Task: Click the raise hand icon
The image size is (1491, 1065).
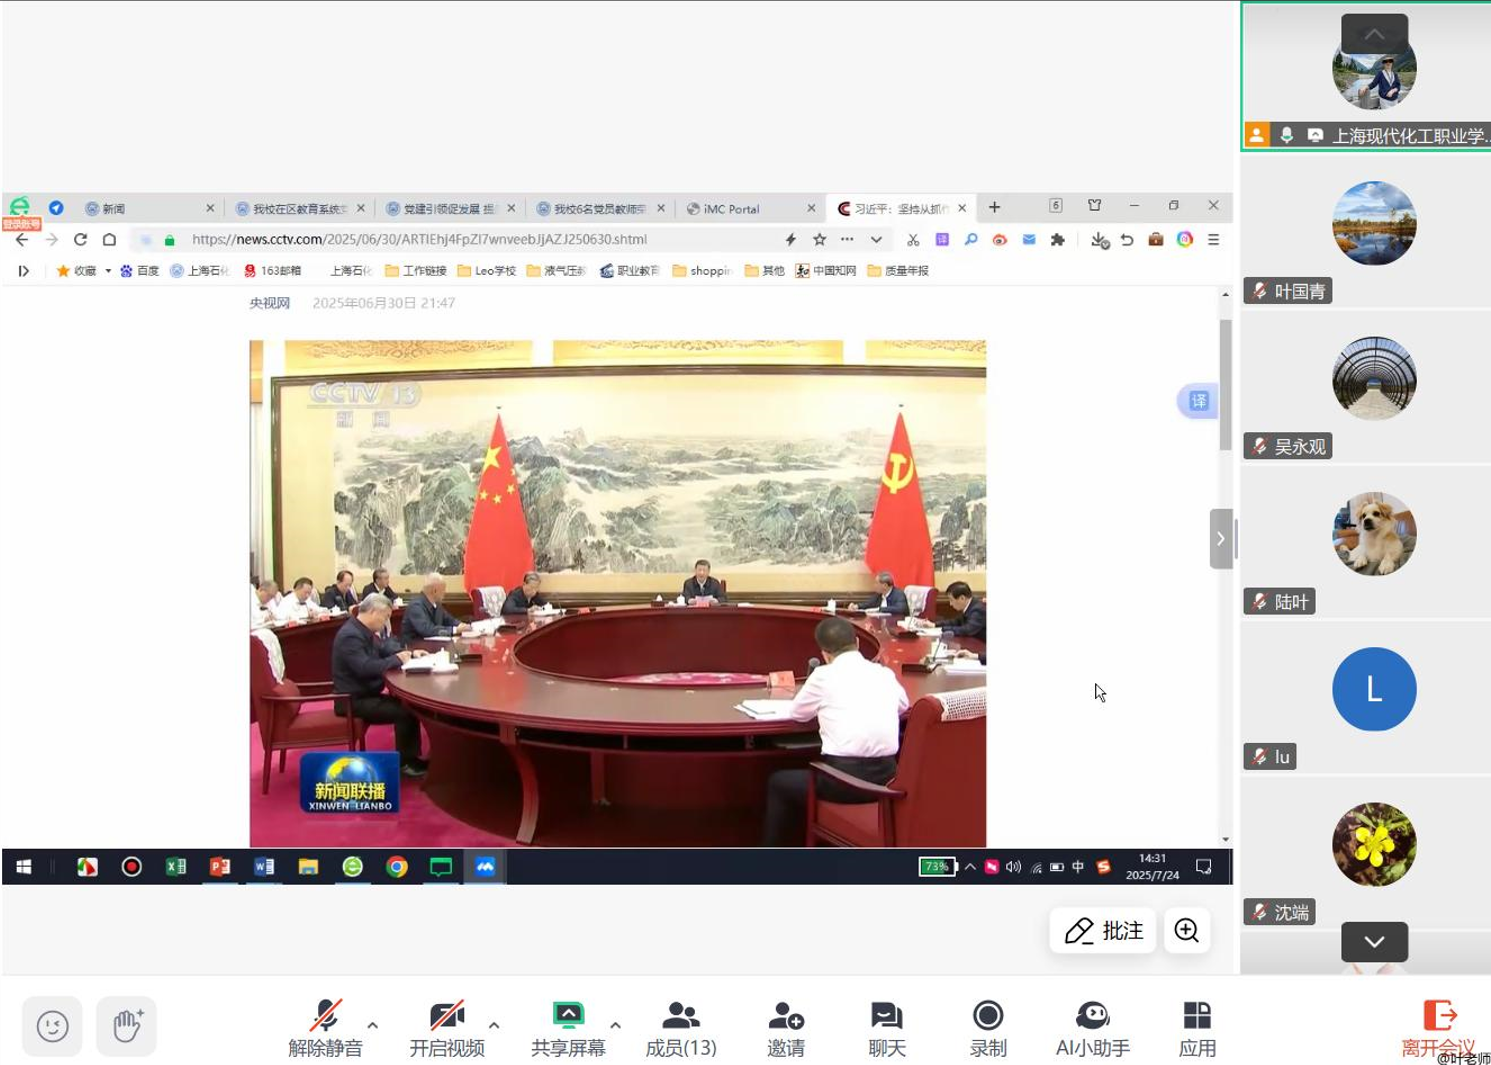Action: pyautogui.click(x=126, y=1026)
